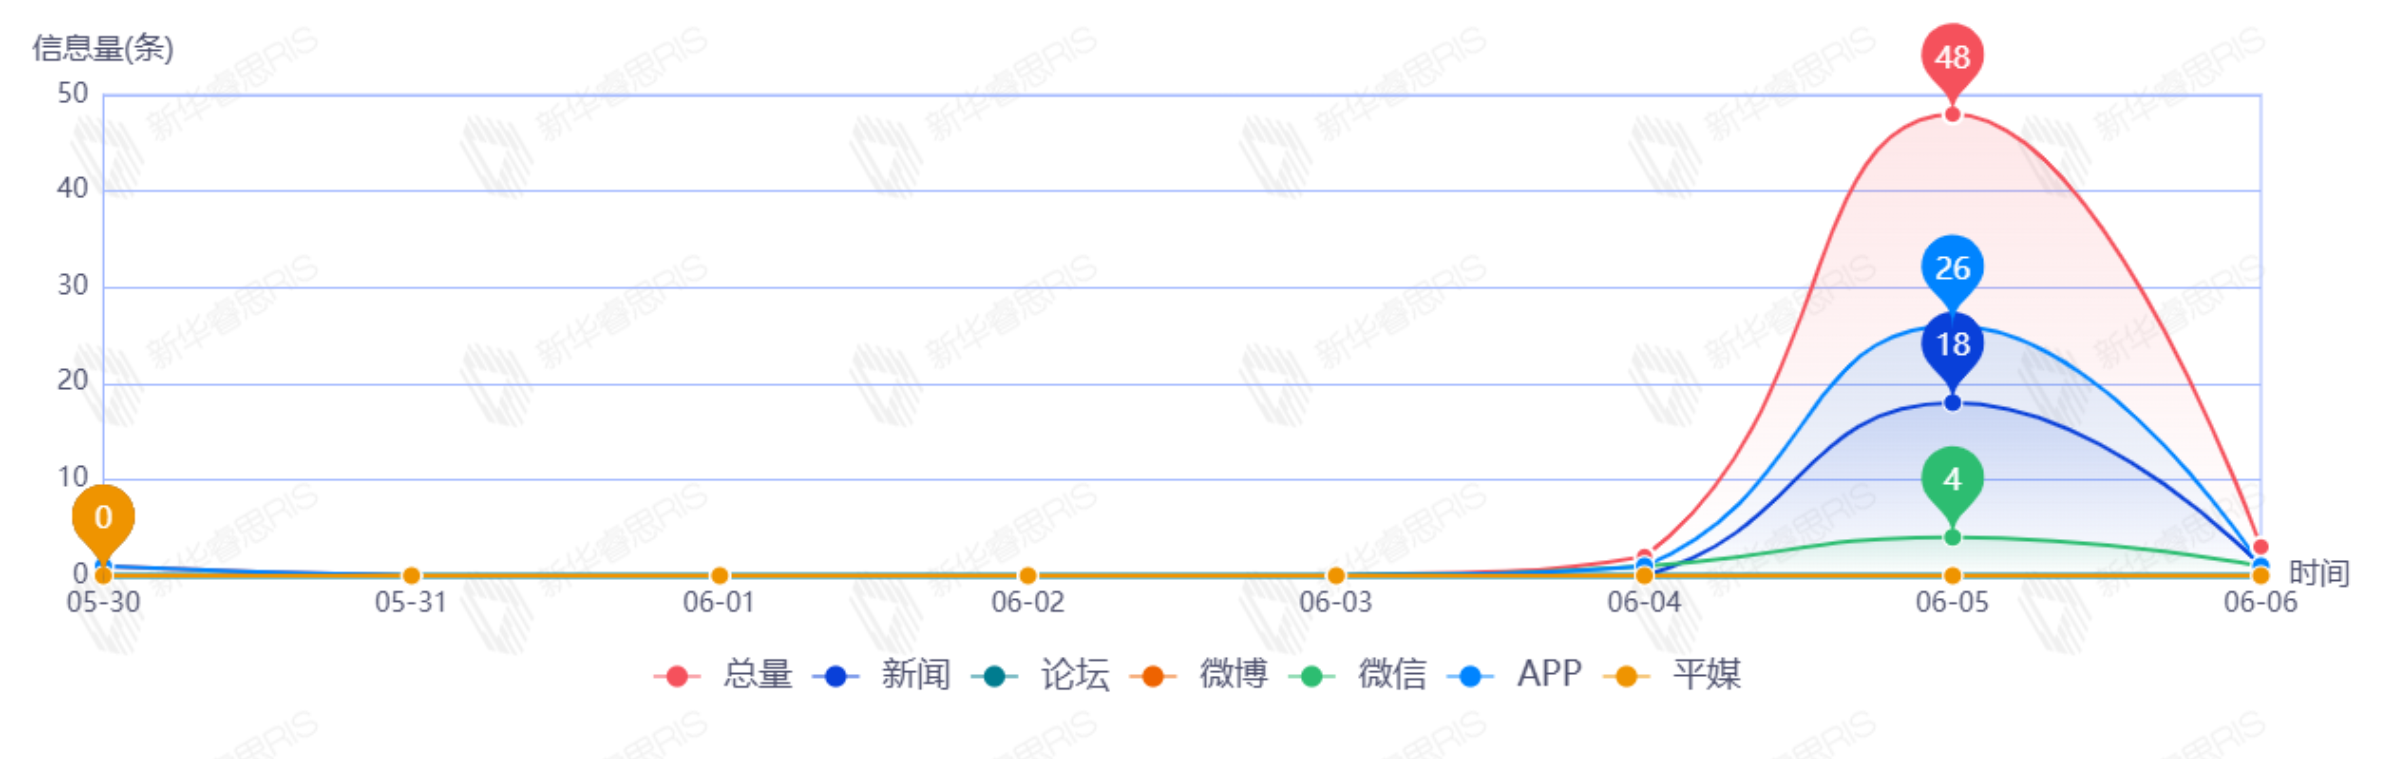Screen dimensions: 2393x759
Task: Select the 06-03 orange data point
Action: [x=1336, y=576]
